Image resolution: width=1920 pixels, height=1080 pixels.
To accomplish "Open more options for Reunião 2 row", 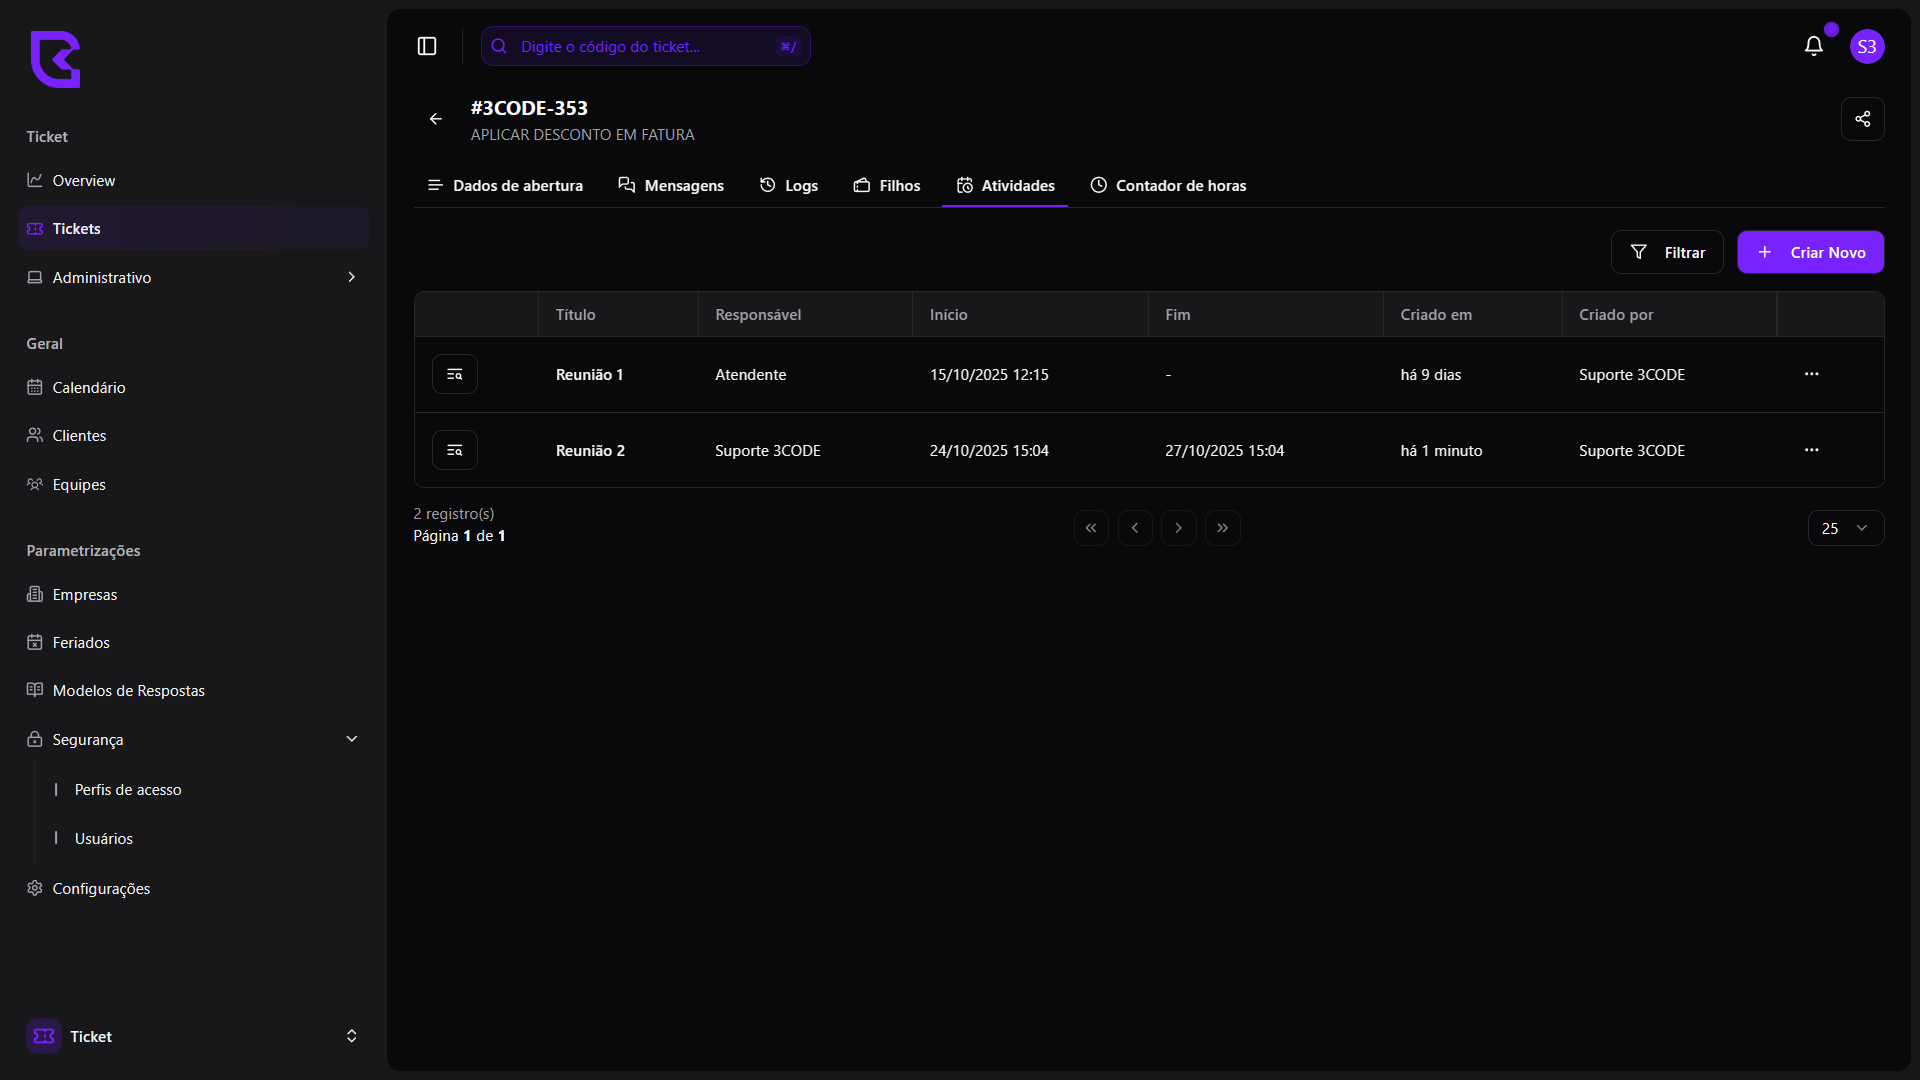I will 1811,450.
